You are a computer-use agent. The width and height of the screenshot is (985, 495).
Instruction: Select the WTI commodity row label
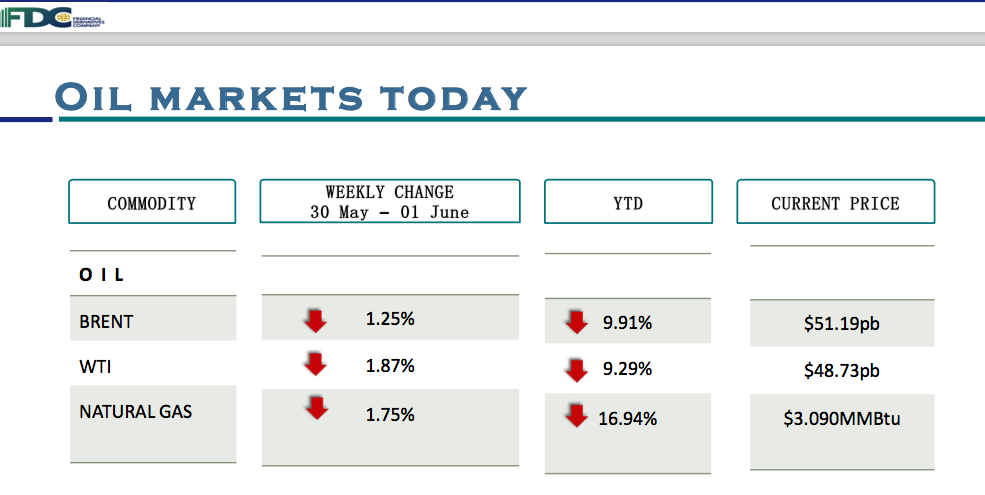pyautogui.click(x=96, y=367)
